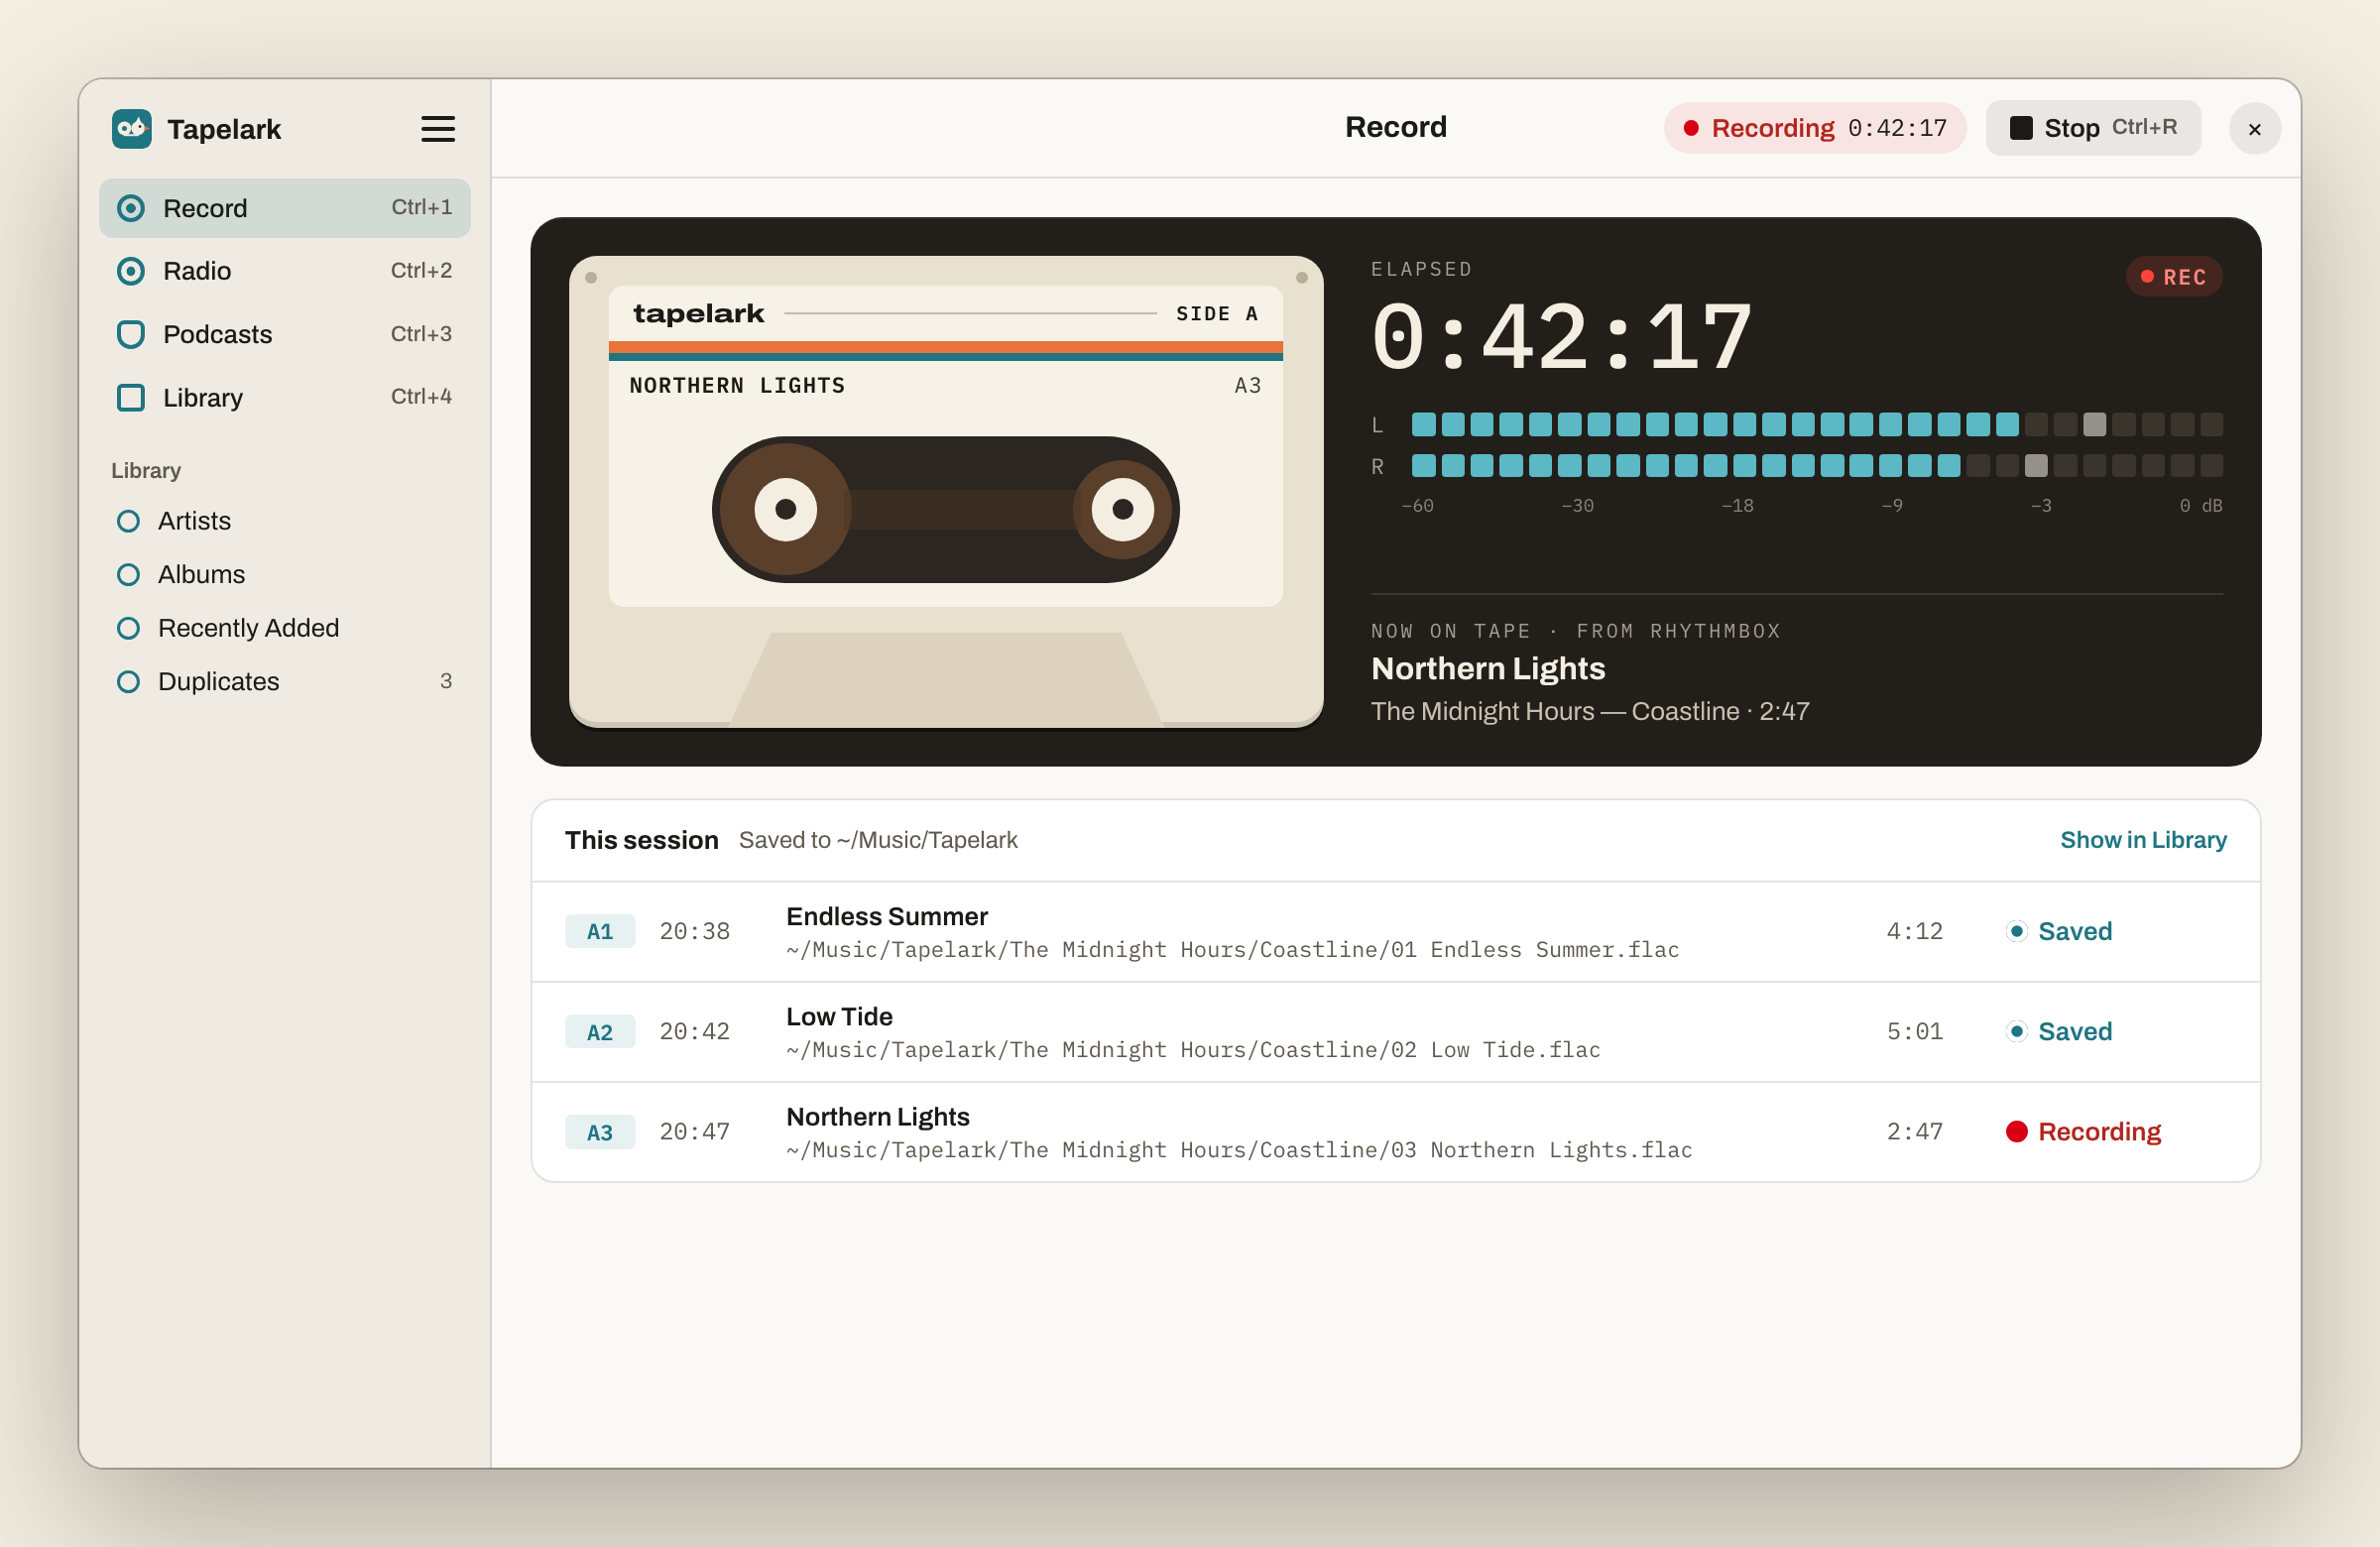Screen dimensions: 2380x1547
Task: Click the Saved status icon for Endless Summer
Action: pyautogui.click(x=2016, y=931)
